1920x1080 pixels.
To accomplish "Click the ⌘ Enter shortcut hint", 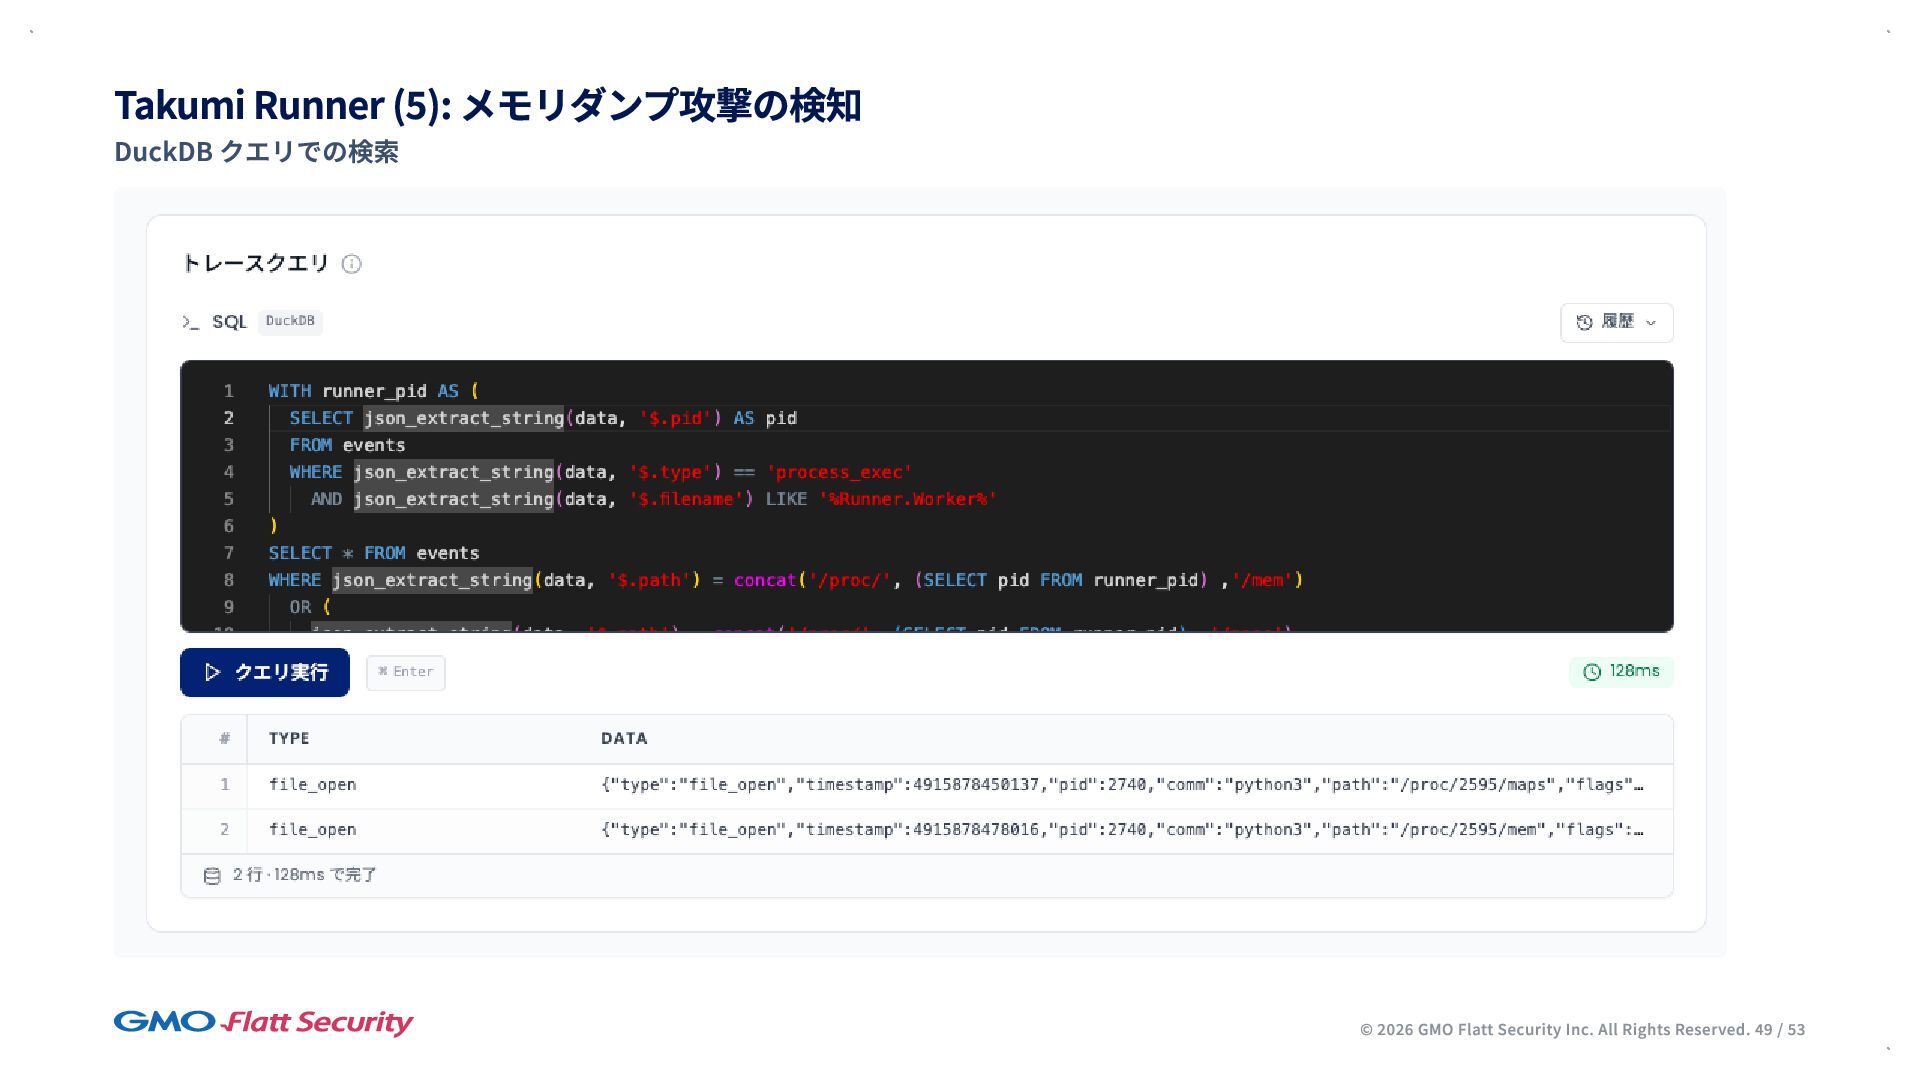I will [x=406, y=672].
